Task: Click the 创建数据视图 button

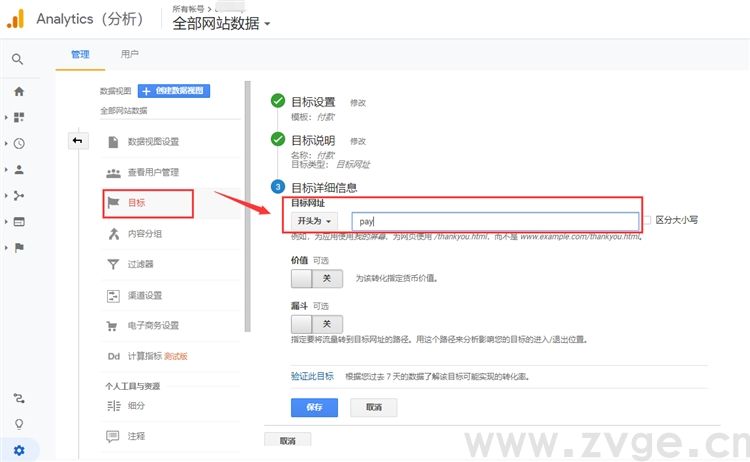Action: click(x=174, y=91)
